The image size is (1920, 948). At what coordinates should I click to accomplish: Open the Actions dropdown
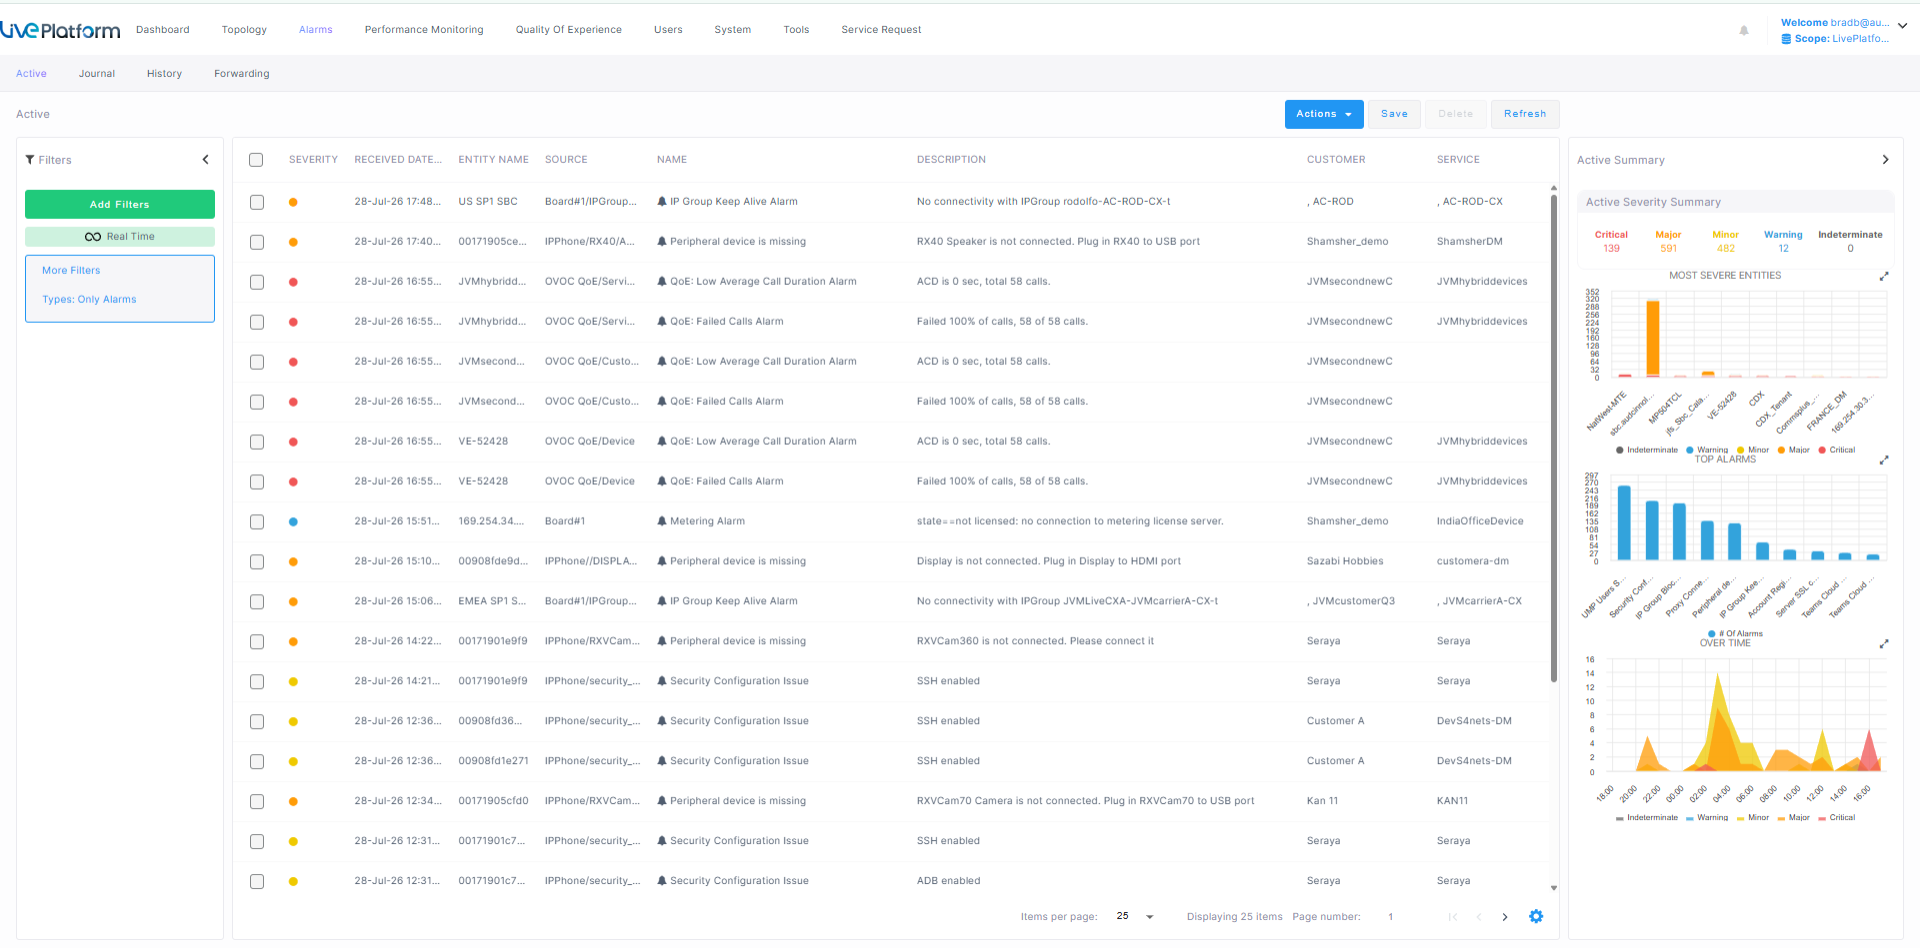[x=1324, y=114]
